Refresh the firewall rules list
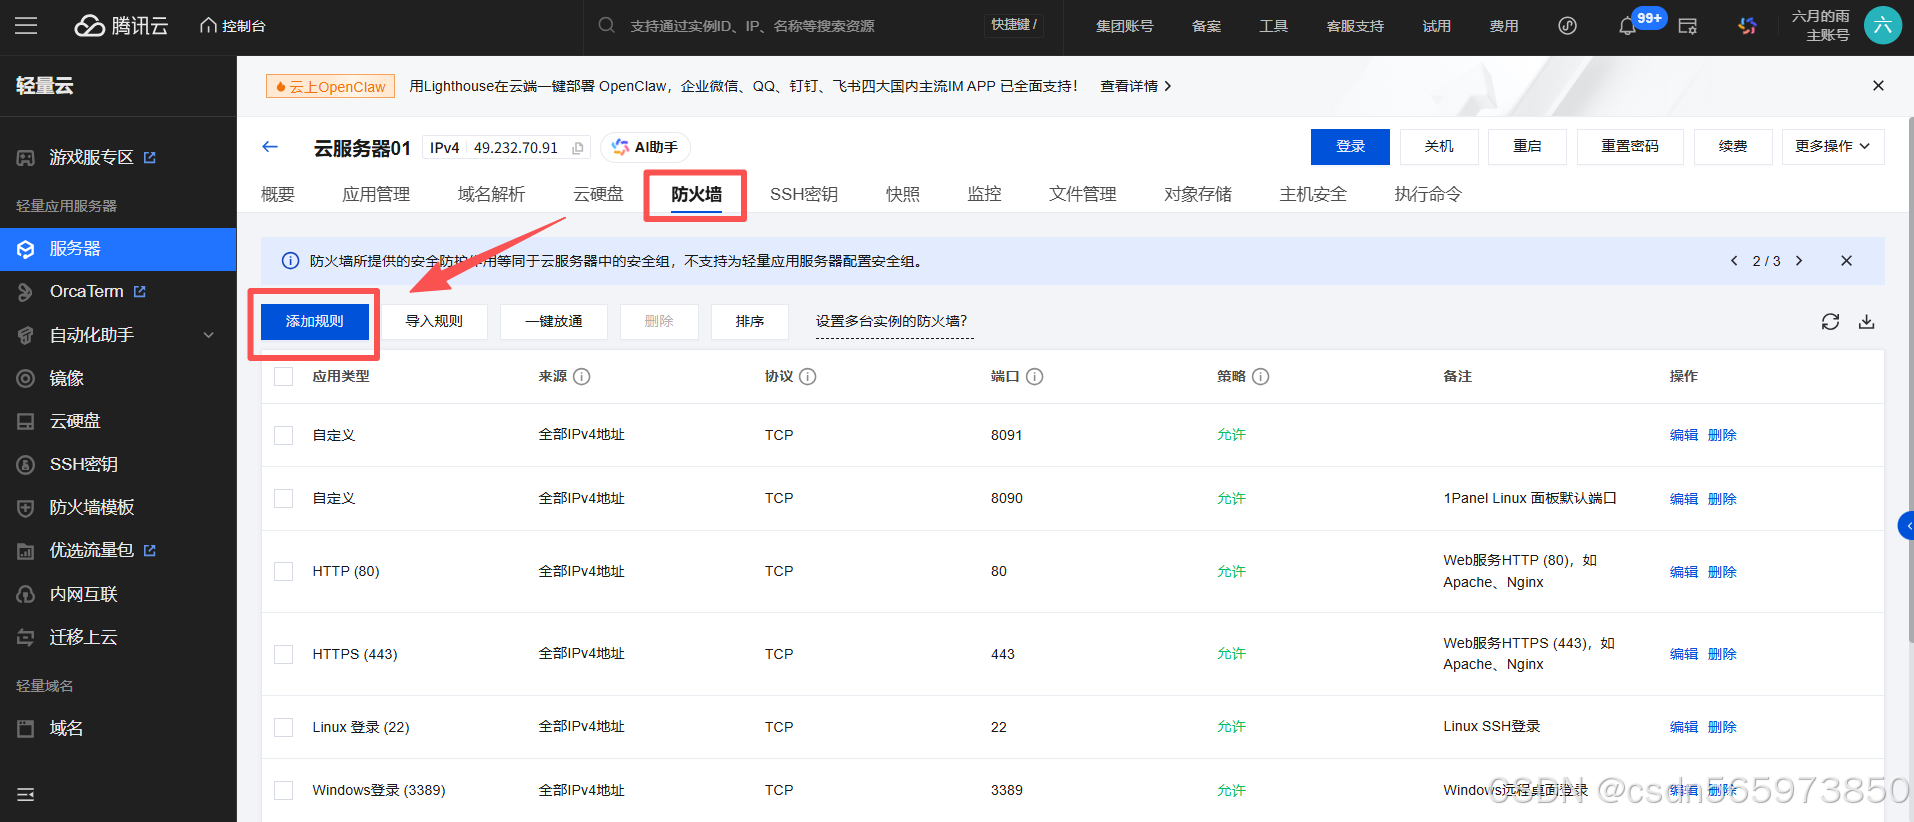The width and height of the screenshot is (1914, 822). pyautogui.click(x=1830, y=321)
